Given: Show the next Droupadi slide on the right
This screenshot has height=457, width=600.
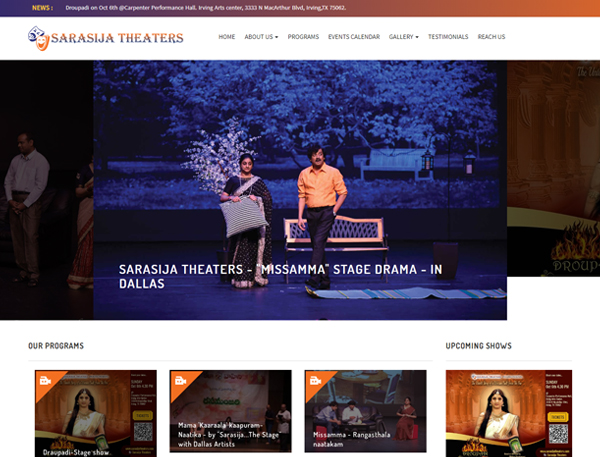Looking at the screenshot, I should 553,168.
